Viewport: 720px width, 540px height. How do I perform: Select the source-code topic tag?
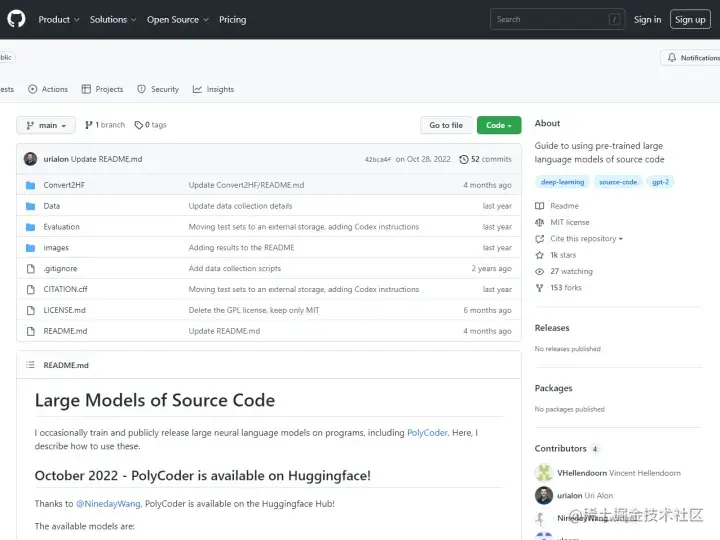pos(618,182)
